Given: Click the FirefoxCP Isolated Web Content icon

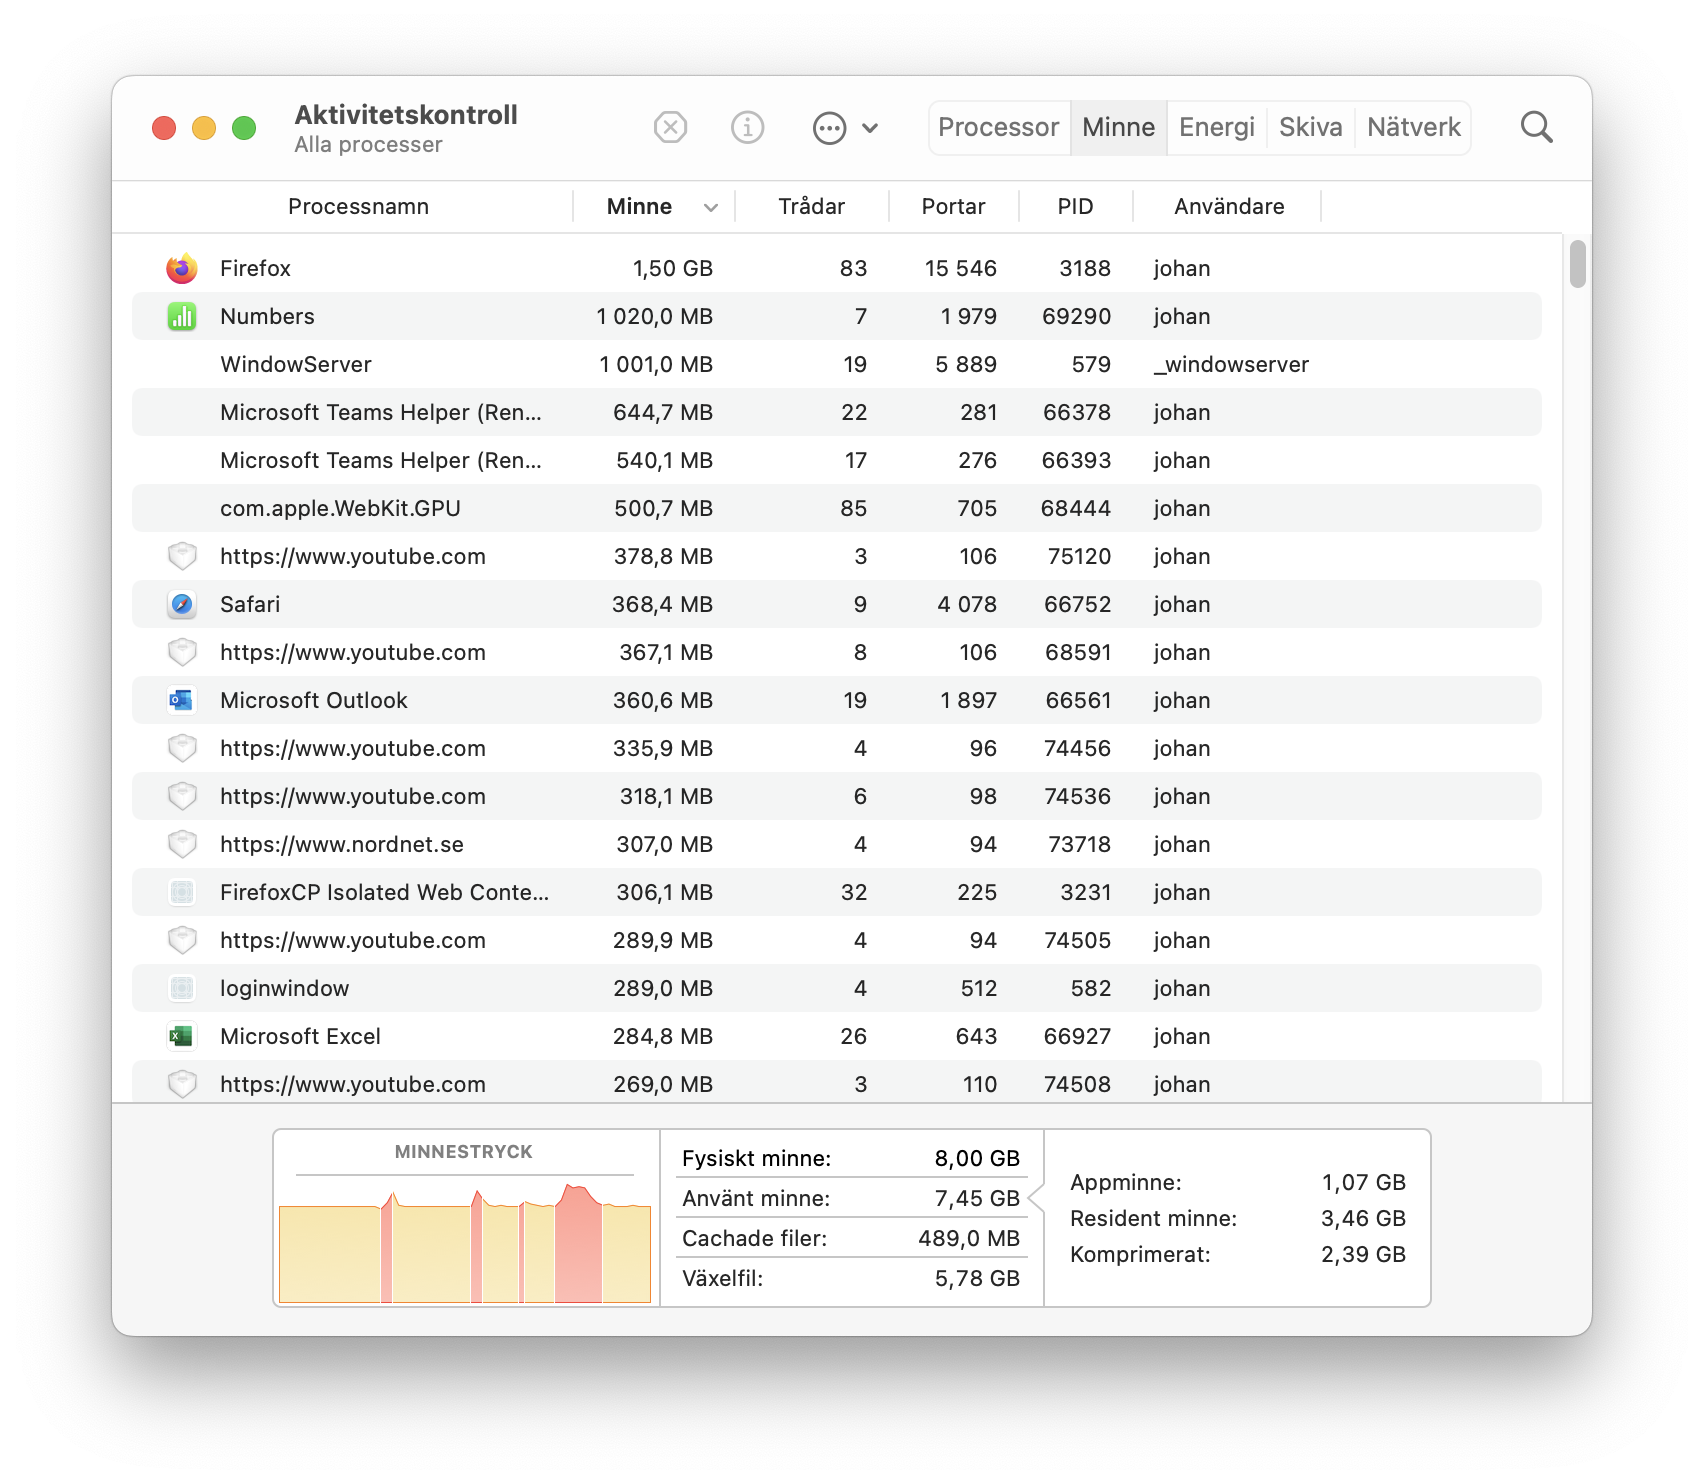Looking at the screenshot, I should 182,892.
